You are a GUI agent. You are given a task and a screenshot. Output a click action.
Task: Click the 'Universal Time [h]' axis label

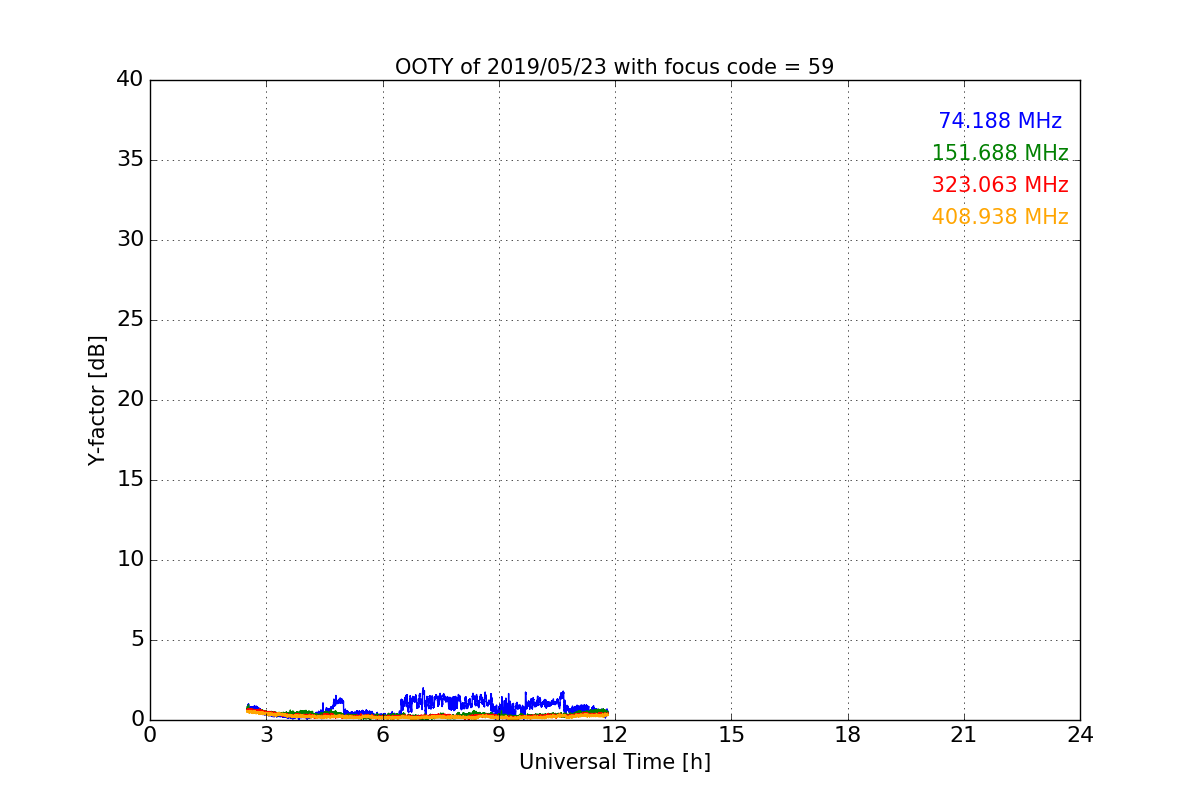point(615,762)
